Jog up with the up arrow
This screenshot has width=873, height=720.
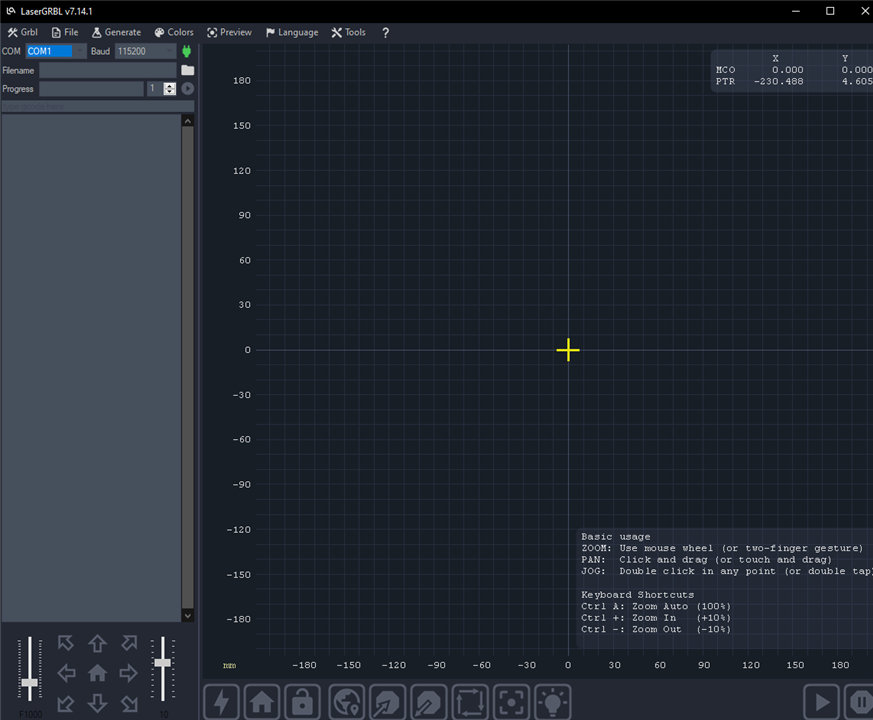tap(97, 643)
